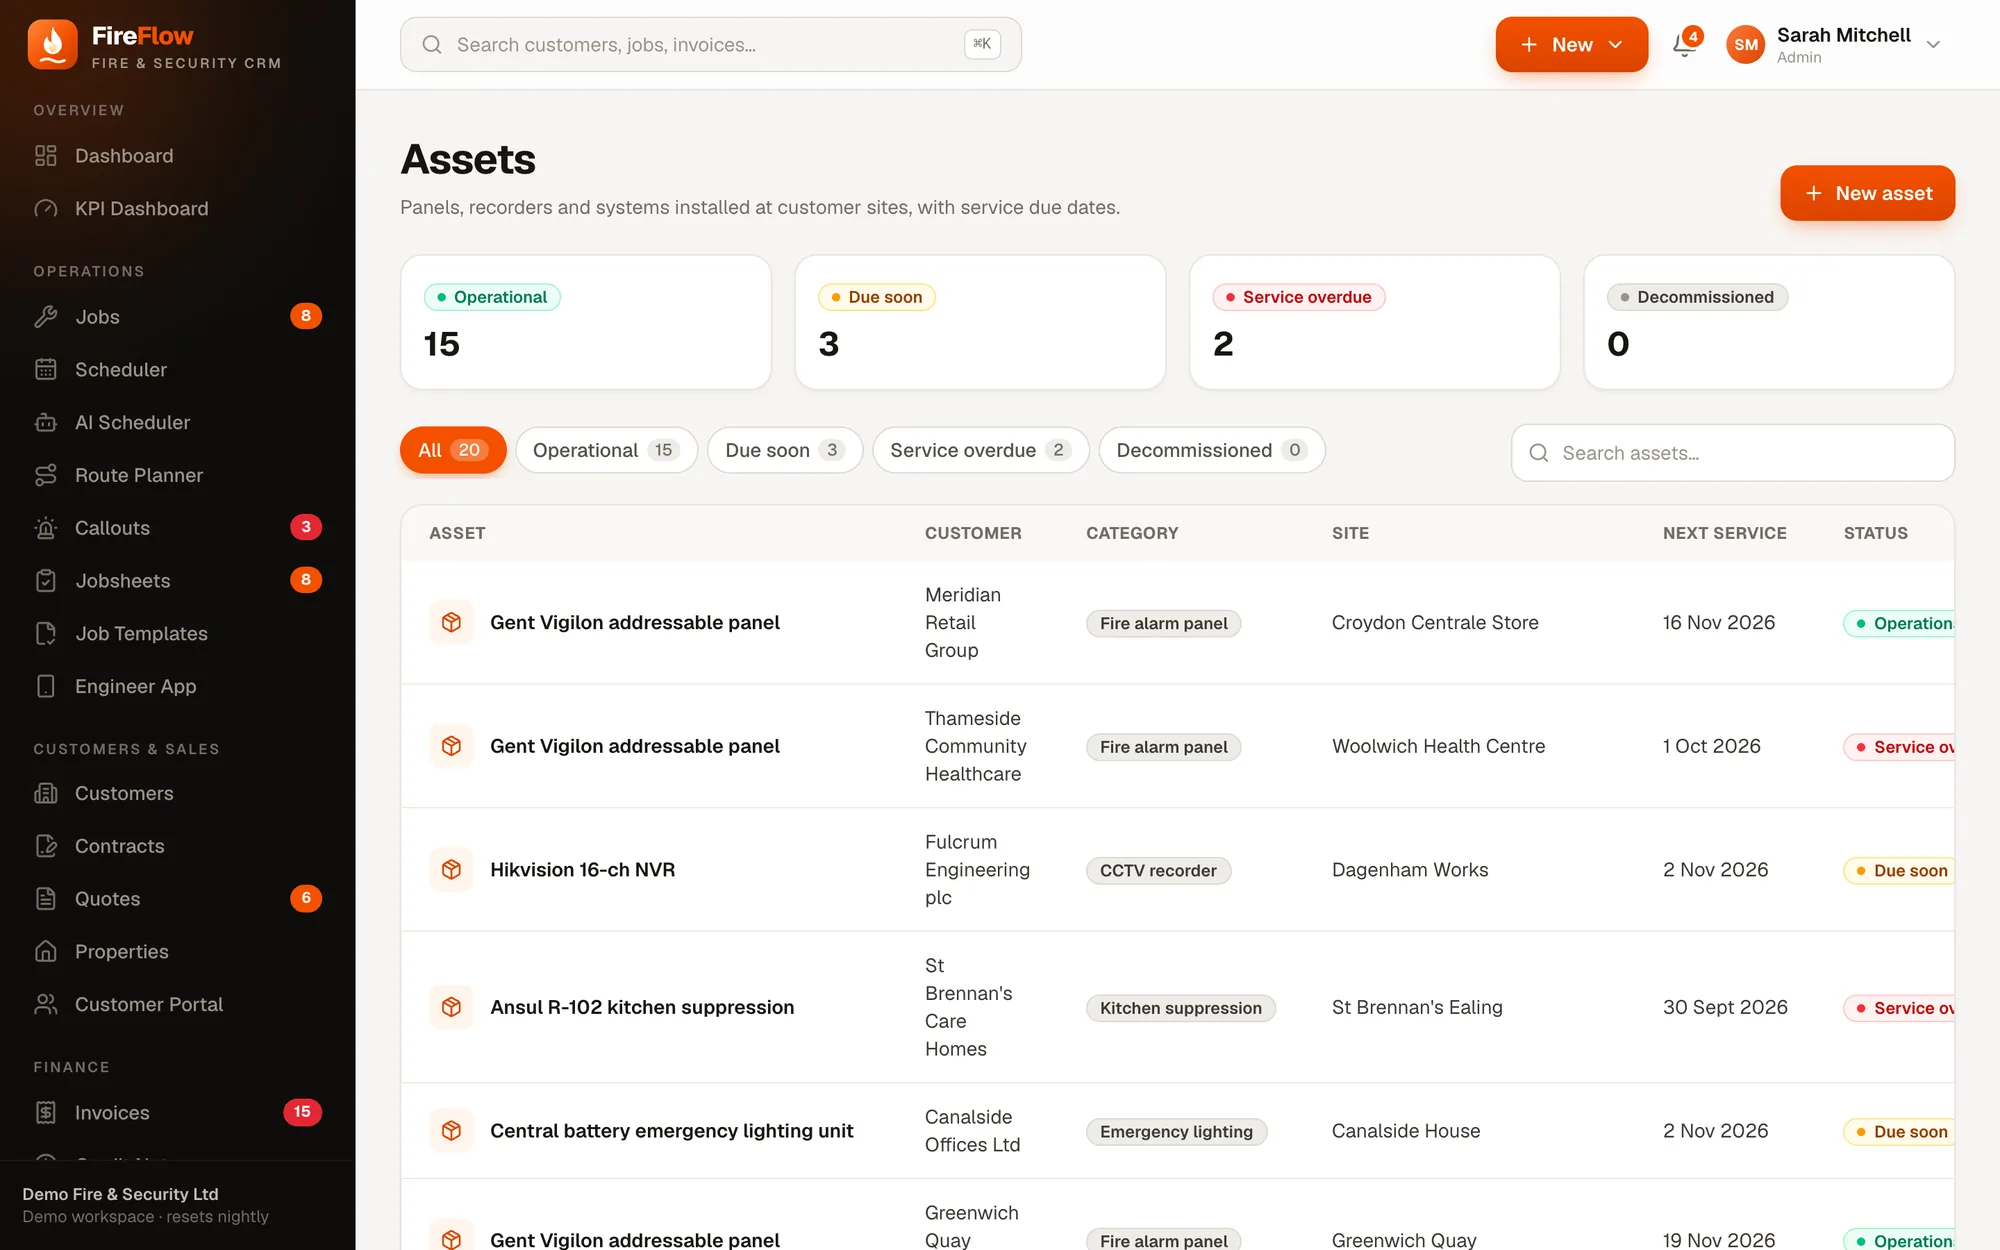
Task: Expand Sarah Mitchell account menu chevron
Action: [1934, 45]
